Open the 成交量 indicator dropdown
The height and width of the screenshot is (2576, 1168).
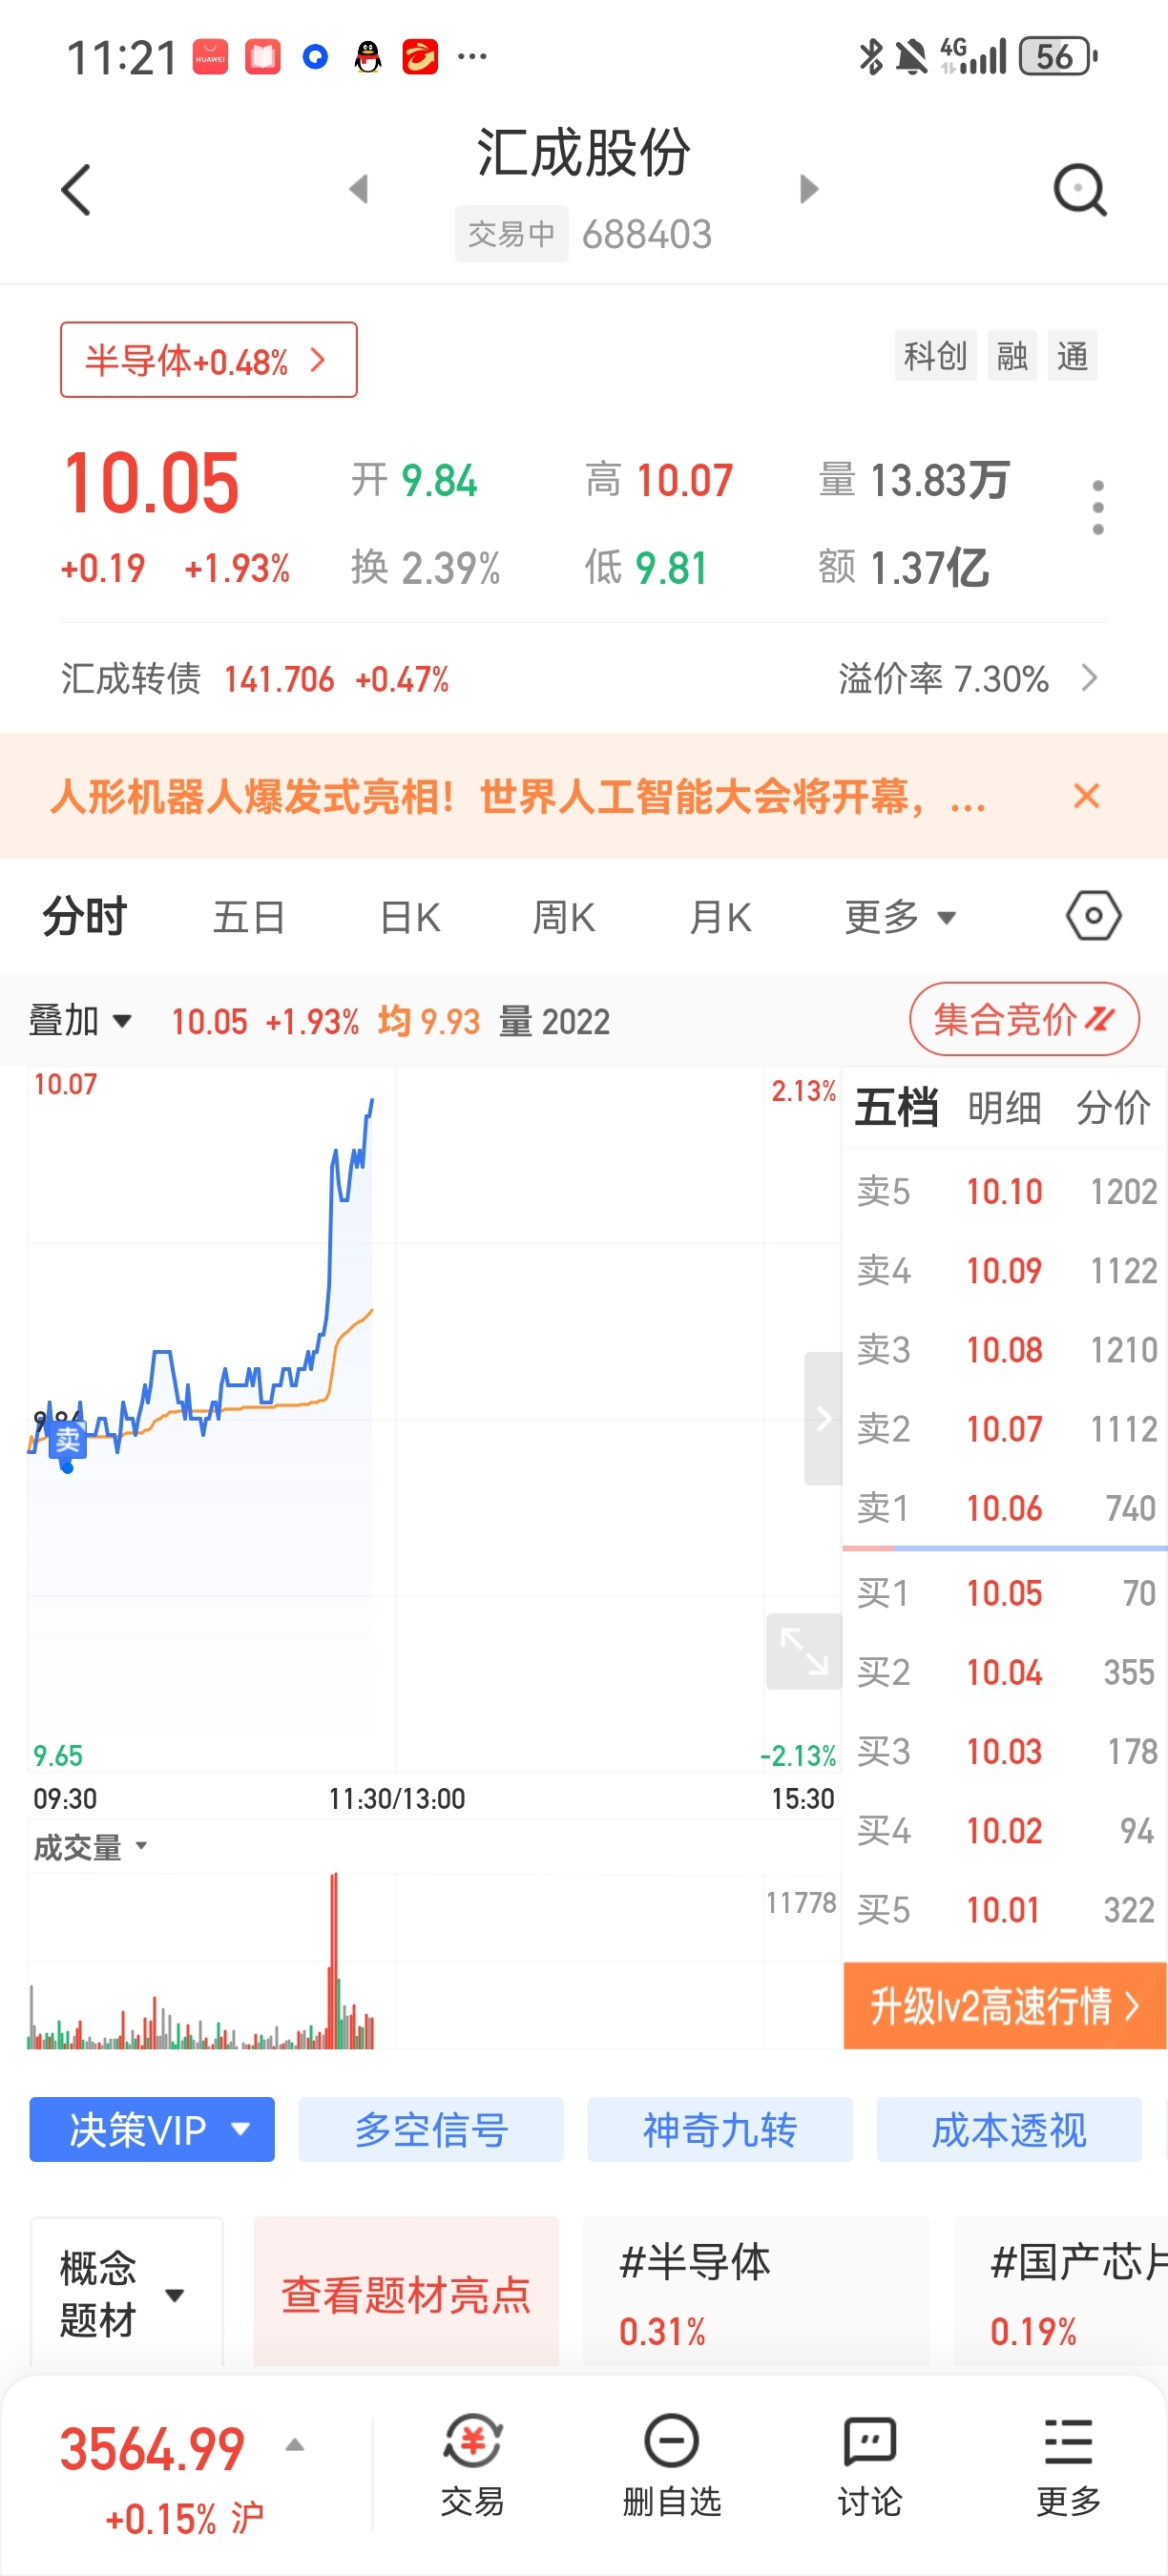tap(90, 1846)
